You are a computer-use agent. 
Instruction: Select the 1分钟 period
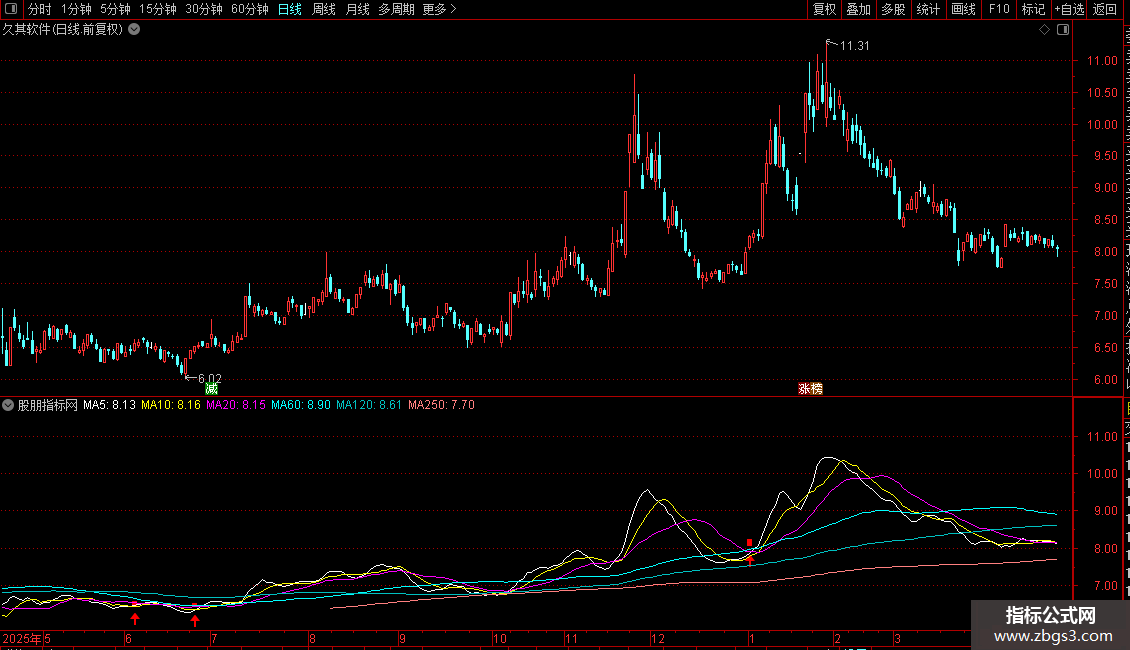(76, 9)
